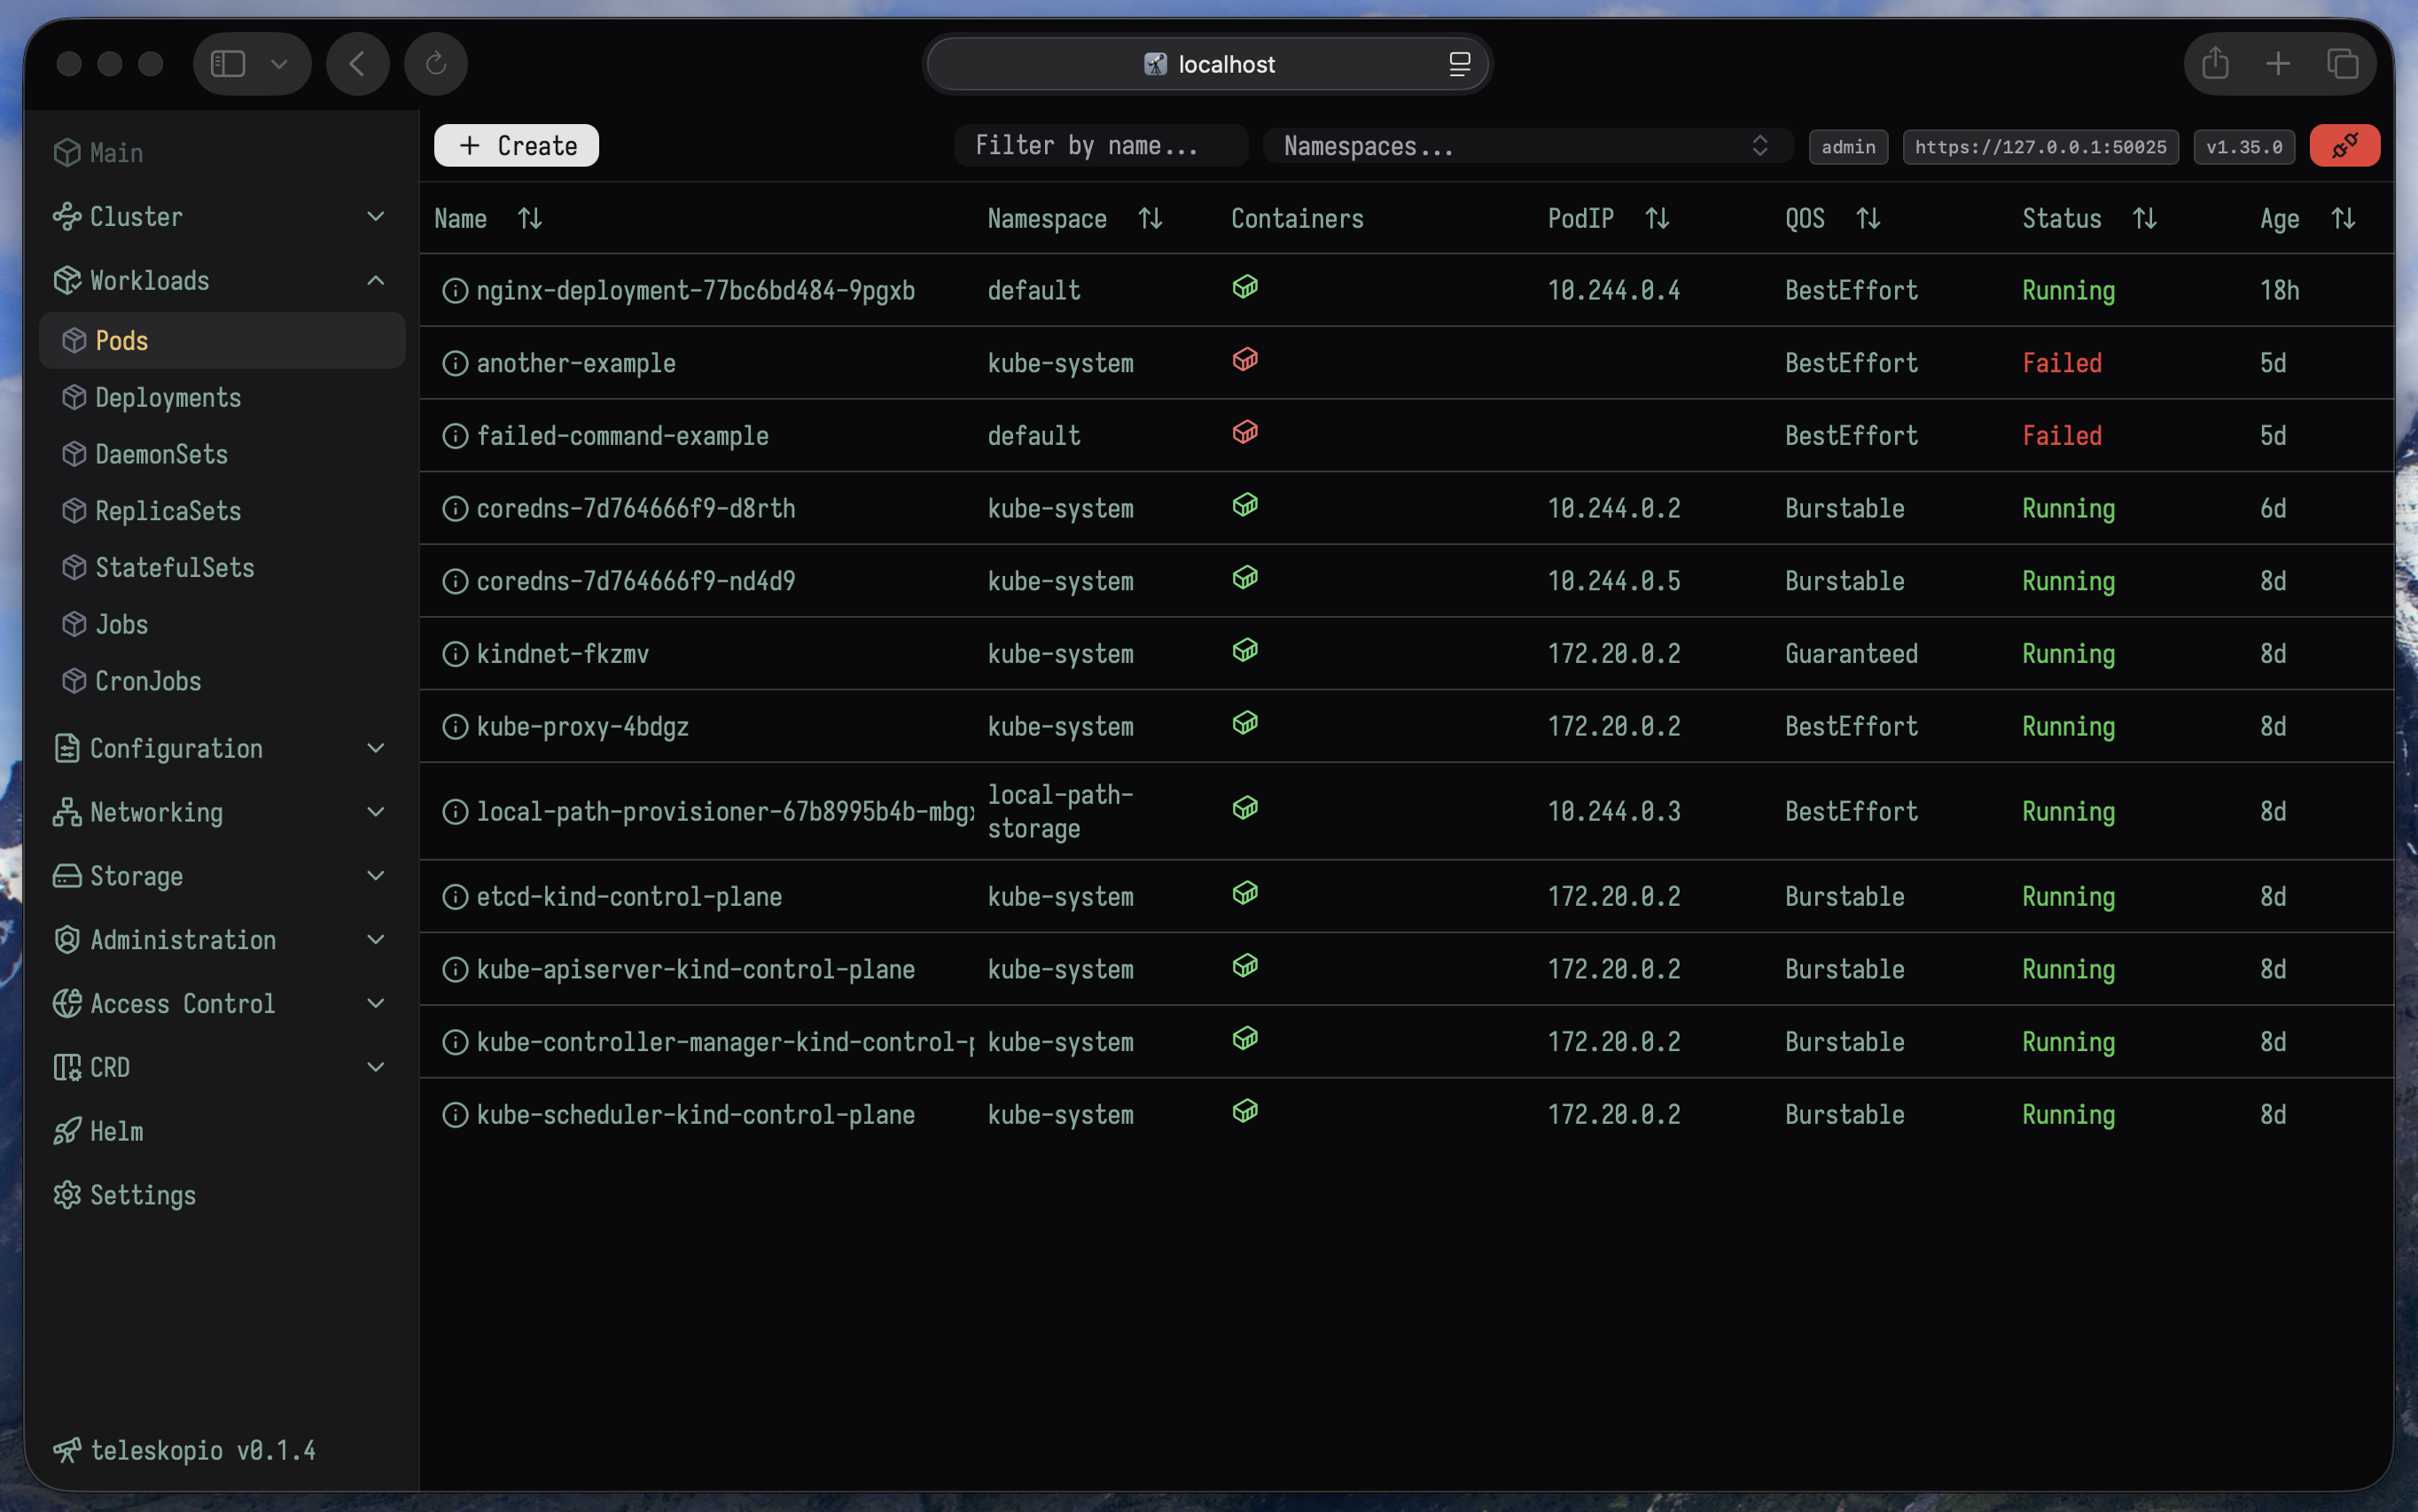Screen dimensions: 2418x1512
Task: Open a new browser tab with plus icon
Action: 2278,64
